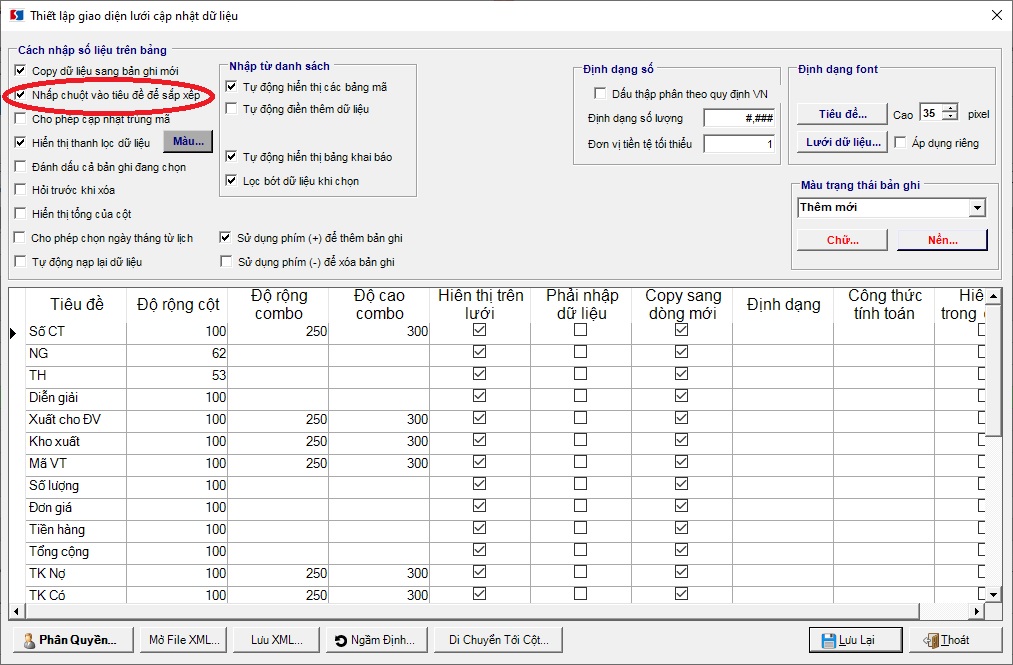Enable Áp dụng riêng checkbox

900,142
